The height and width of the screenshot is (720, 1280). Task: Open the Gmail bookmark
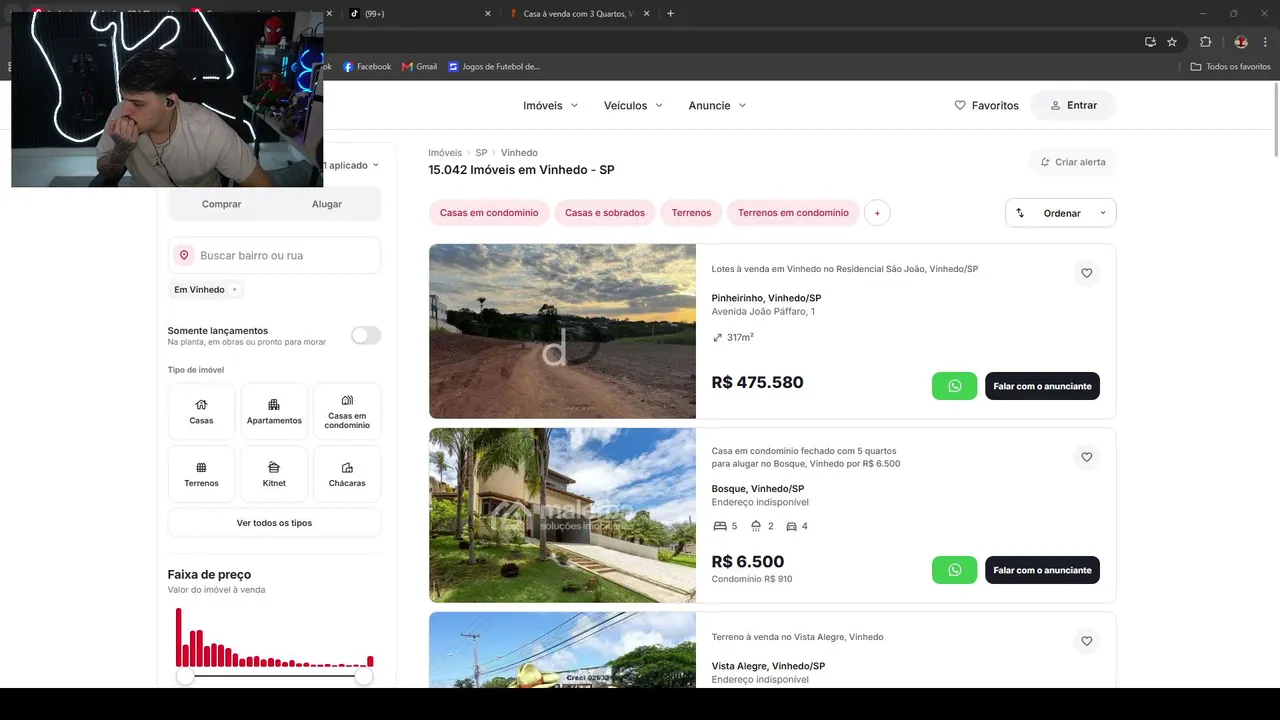coord(420,67)
